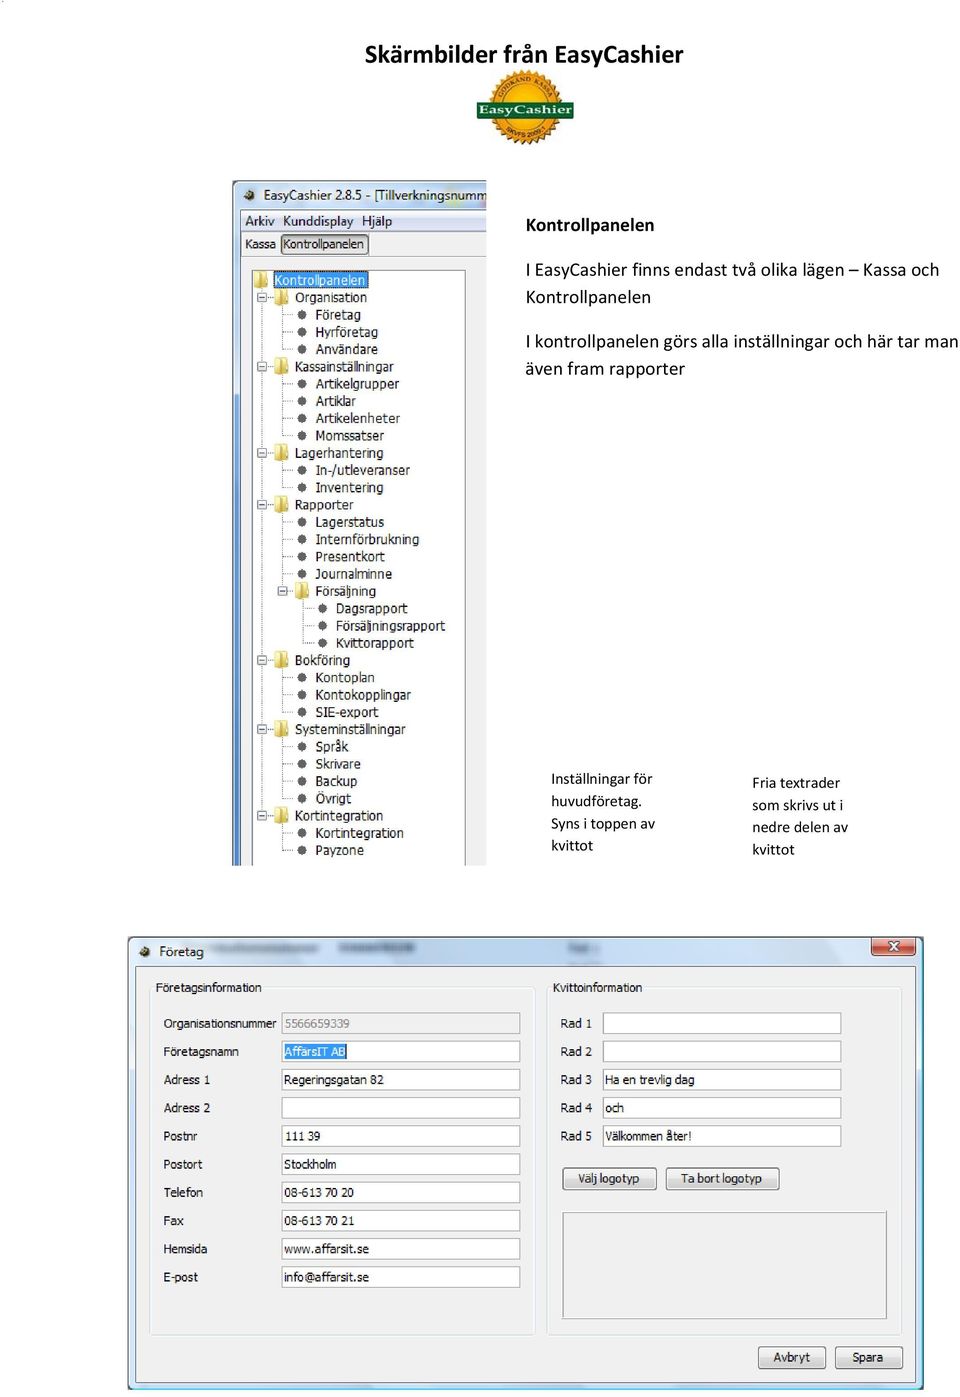This screenshot has height=1397, width=960.
Task: Select Företag in the tree
Action: pos(338,315)
